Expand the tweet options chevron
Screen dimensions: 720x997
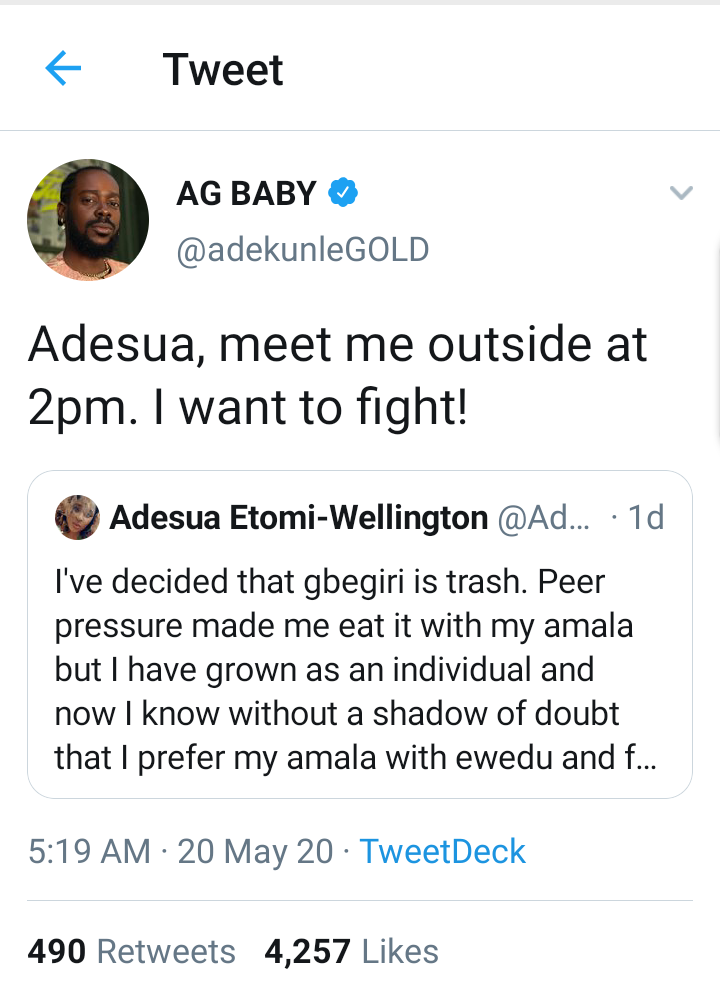click(681, 193)
